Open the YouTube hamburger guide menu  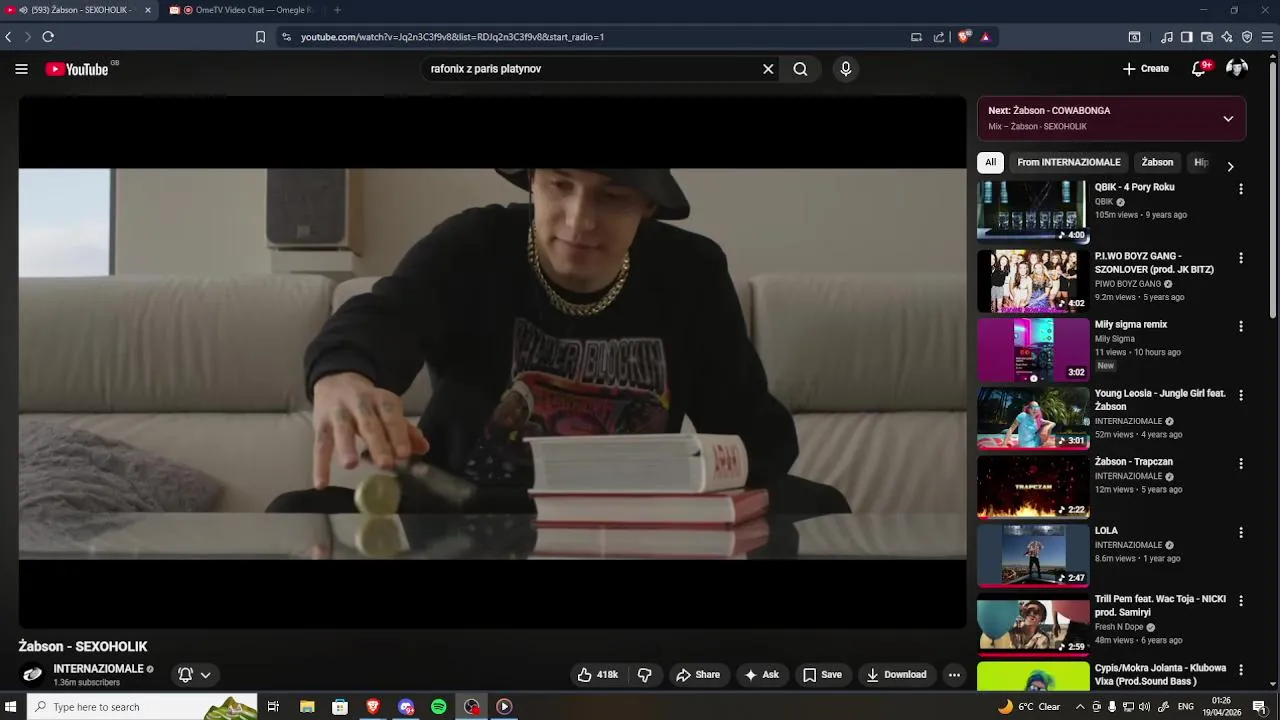(x=21, y=69)
